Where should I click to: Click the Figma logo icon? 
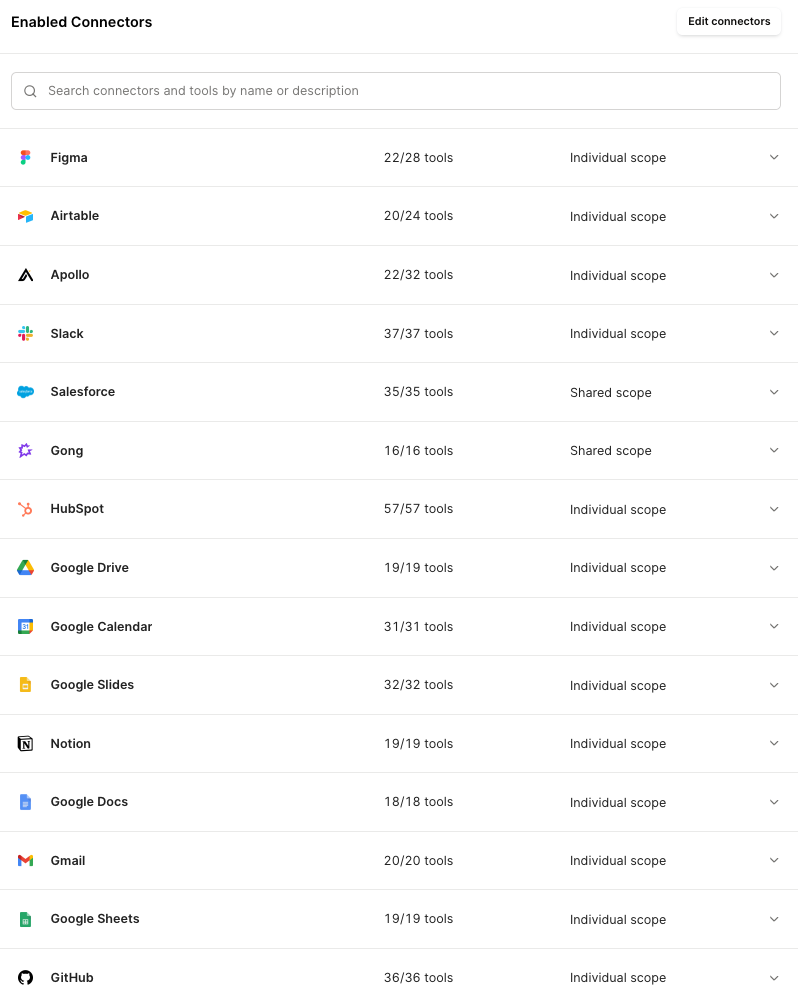tap(25, 158)
